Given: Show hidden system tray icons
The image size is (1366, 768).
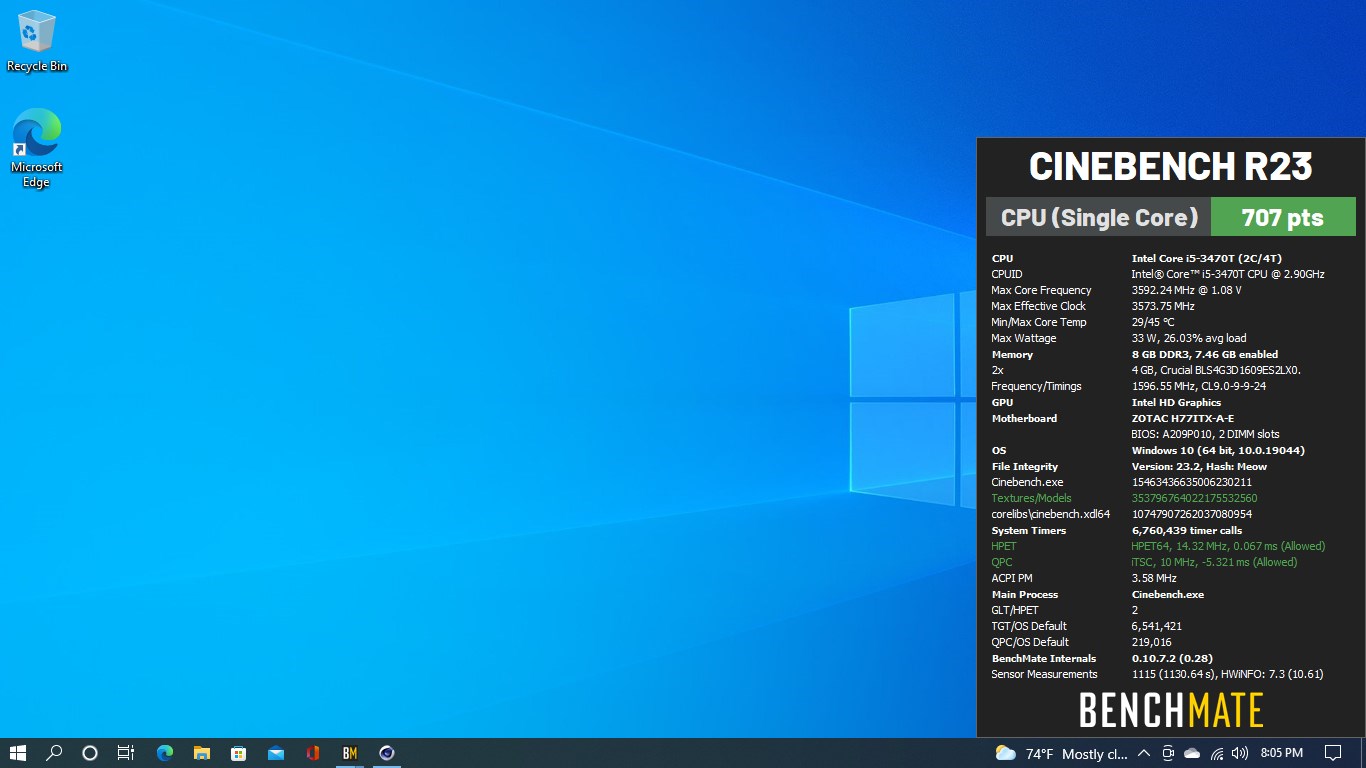Looking at the screenshot, I should click(x=1143, y=753).
